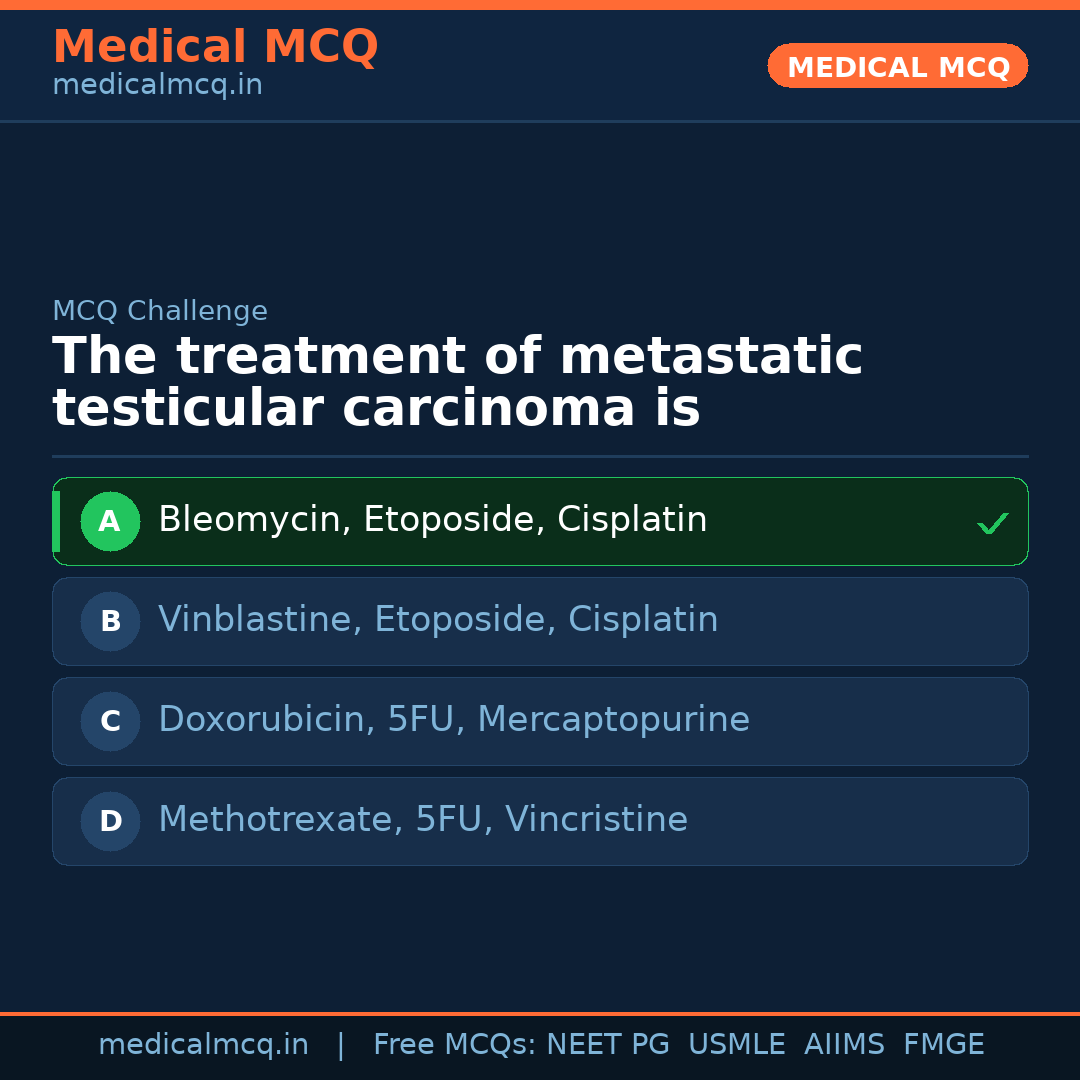Pick the Doxorubicin, 5FU, Mercaptopurine option
Image resolution: width=1080 pixels, height=1080 pixels.
click(x=453, y=720)
